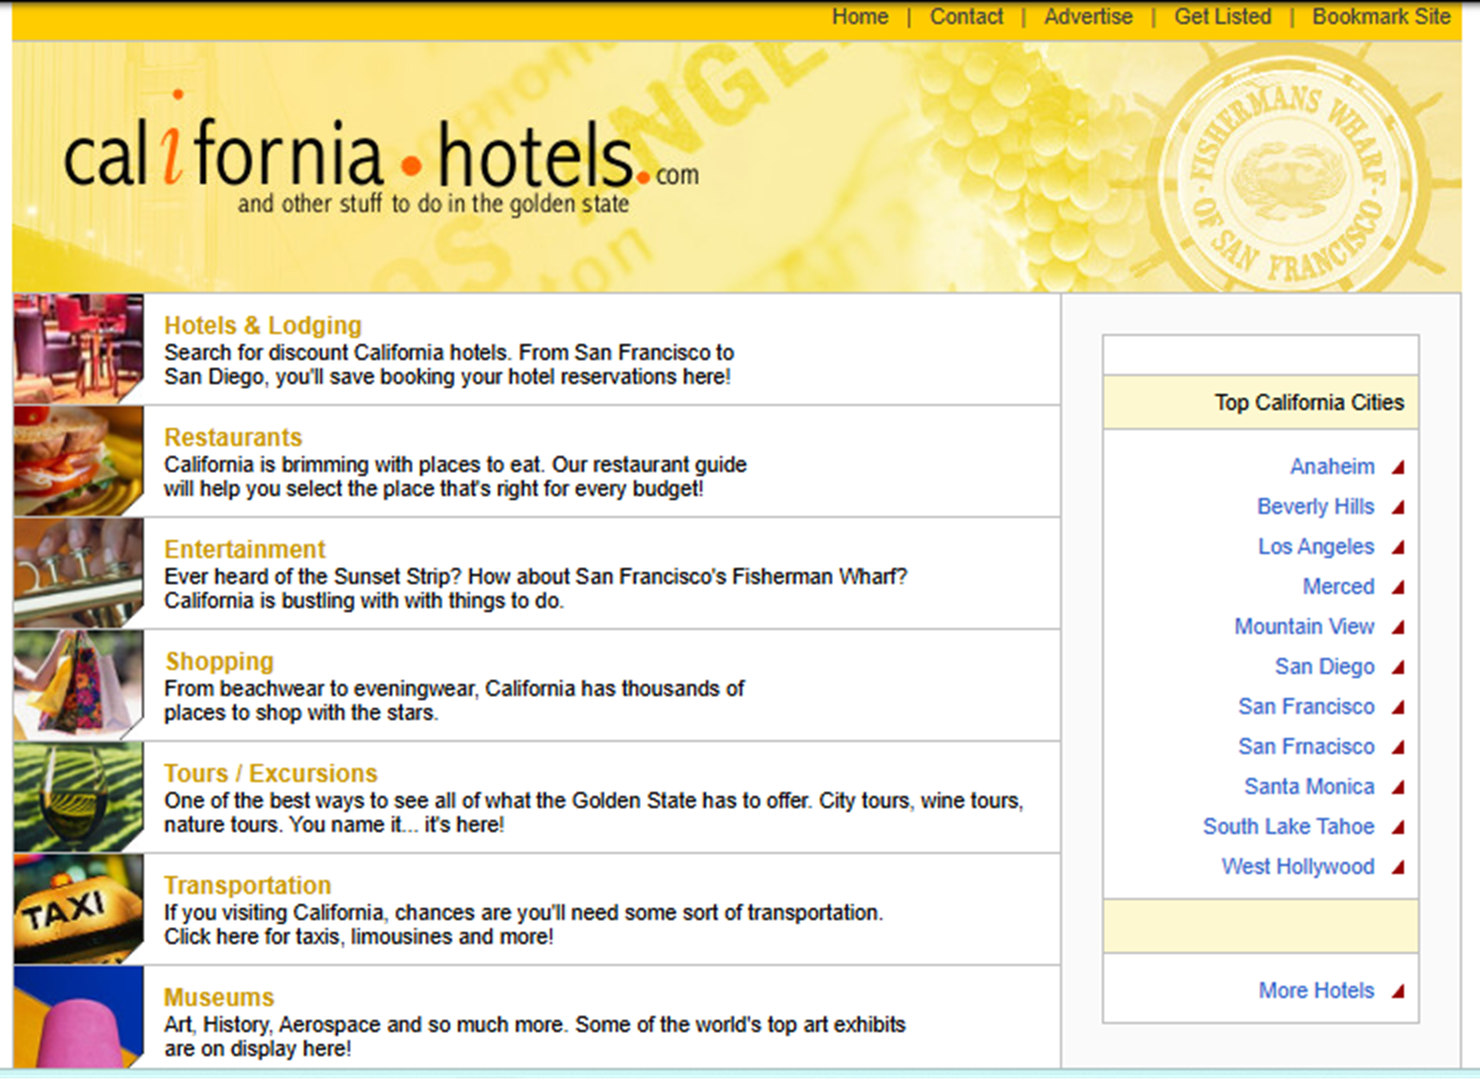The height and width of the screenshot is (1080, 1480).
Task: Click the misspelled San Frnacisco link
Action: (x=1306, y=747)
